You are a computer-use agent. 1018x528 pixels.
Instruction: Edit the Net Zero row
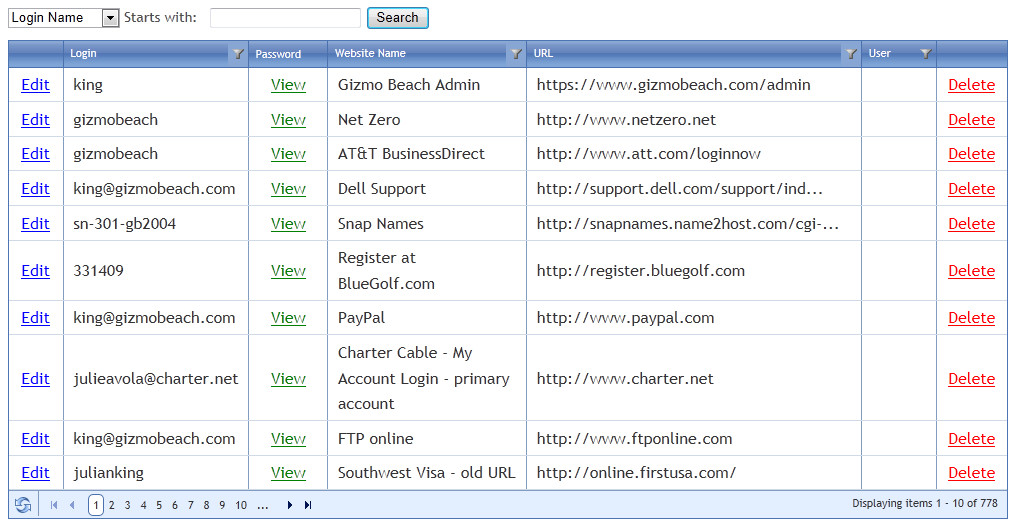point(35,119)
